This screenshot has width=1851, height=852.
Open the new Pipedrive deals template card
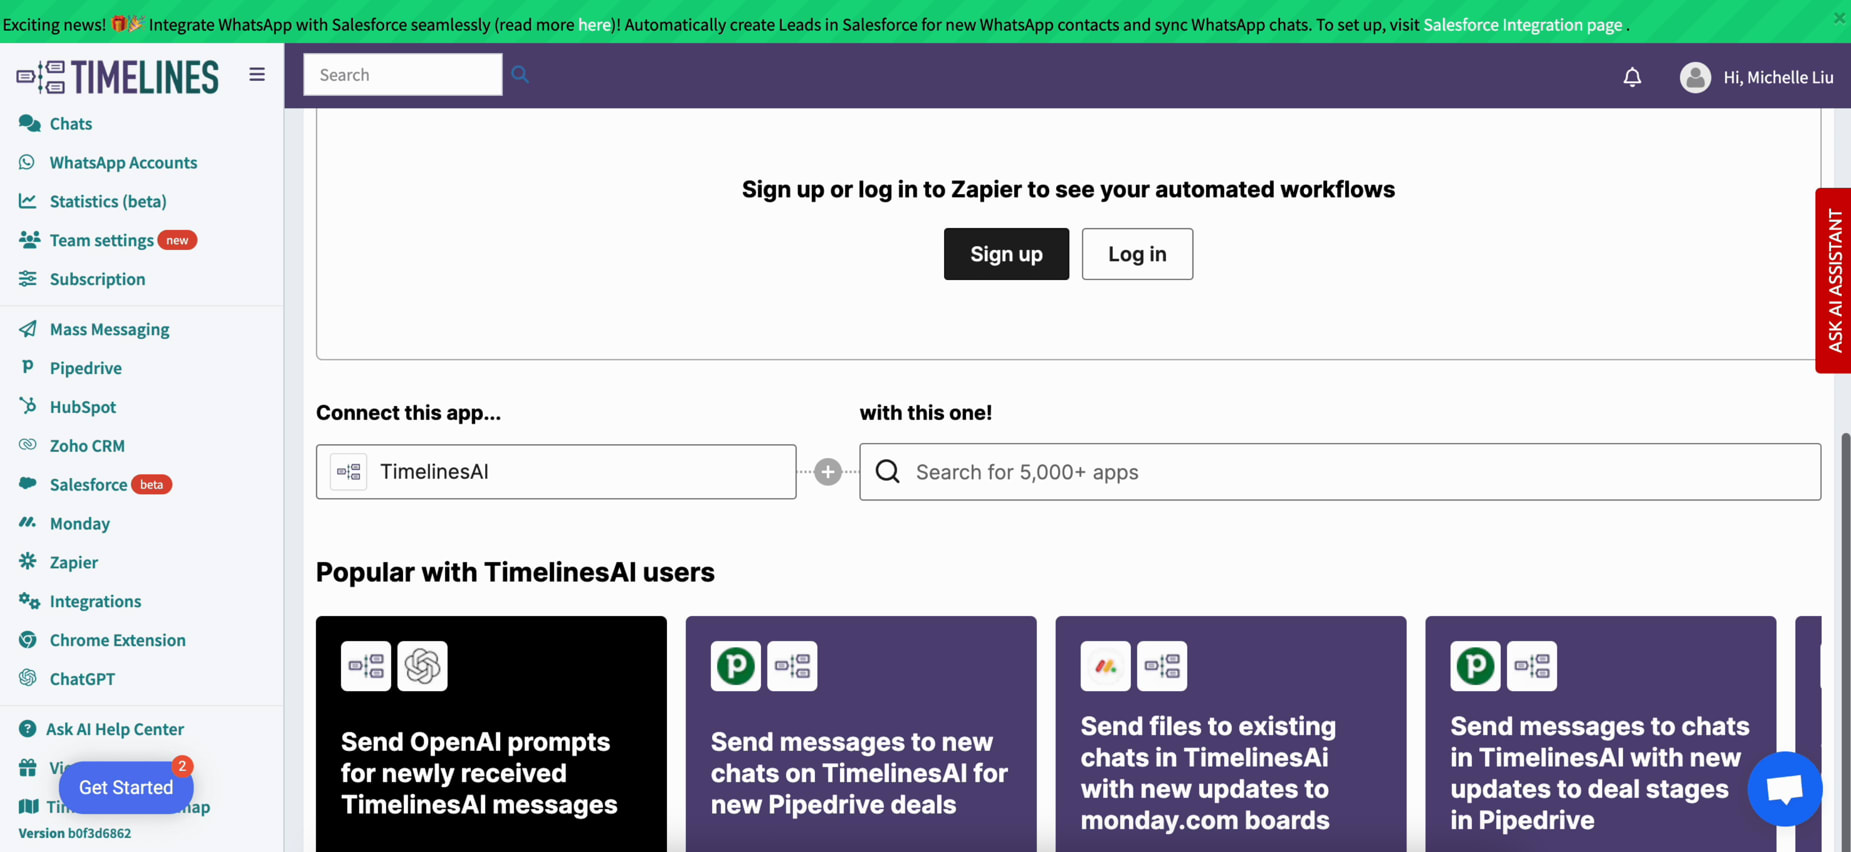click(861, 734)
